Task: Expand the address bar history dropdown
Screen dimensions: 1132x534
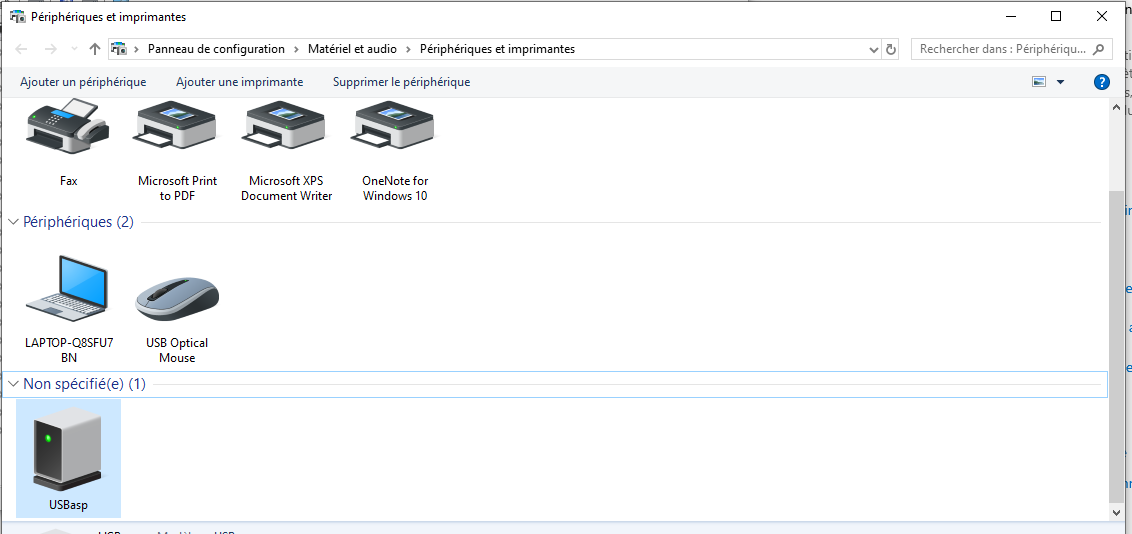Action: click(874, 49)
